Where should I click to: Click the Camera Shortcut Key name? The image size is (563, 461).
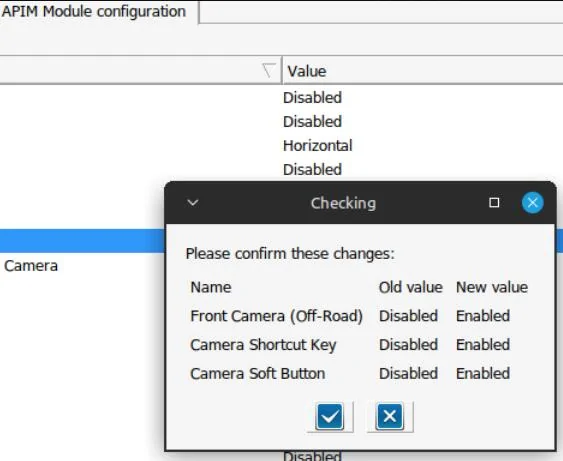(263, 345)
